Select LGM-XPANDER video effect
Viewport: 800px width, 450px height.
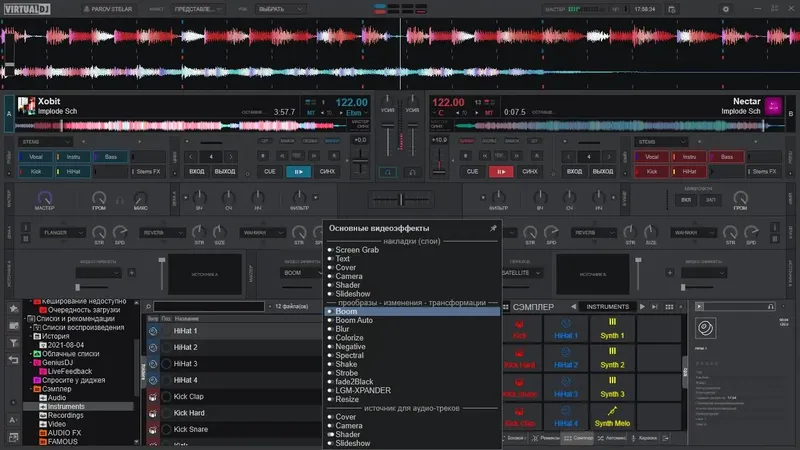(x=363, y=390)
